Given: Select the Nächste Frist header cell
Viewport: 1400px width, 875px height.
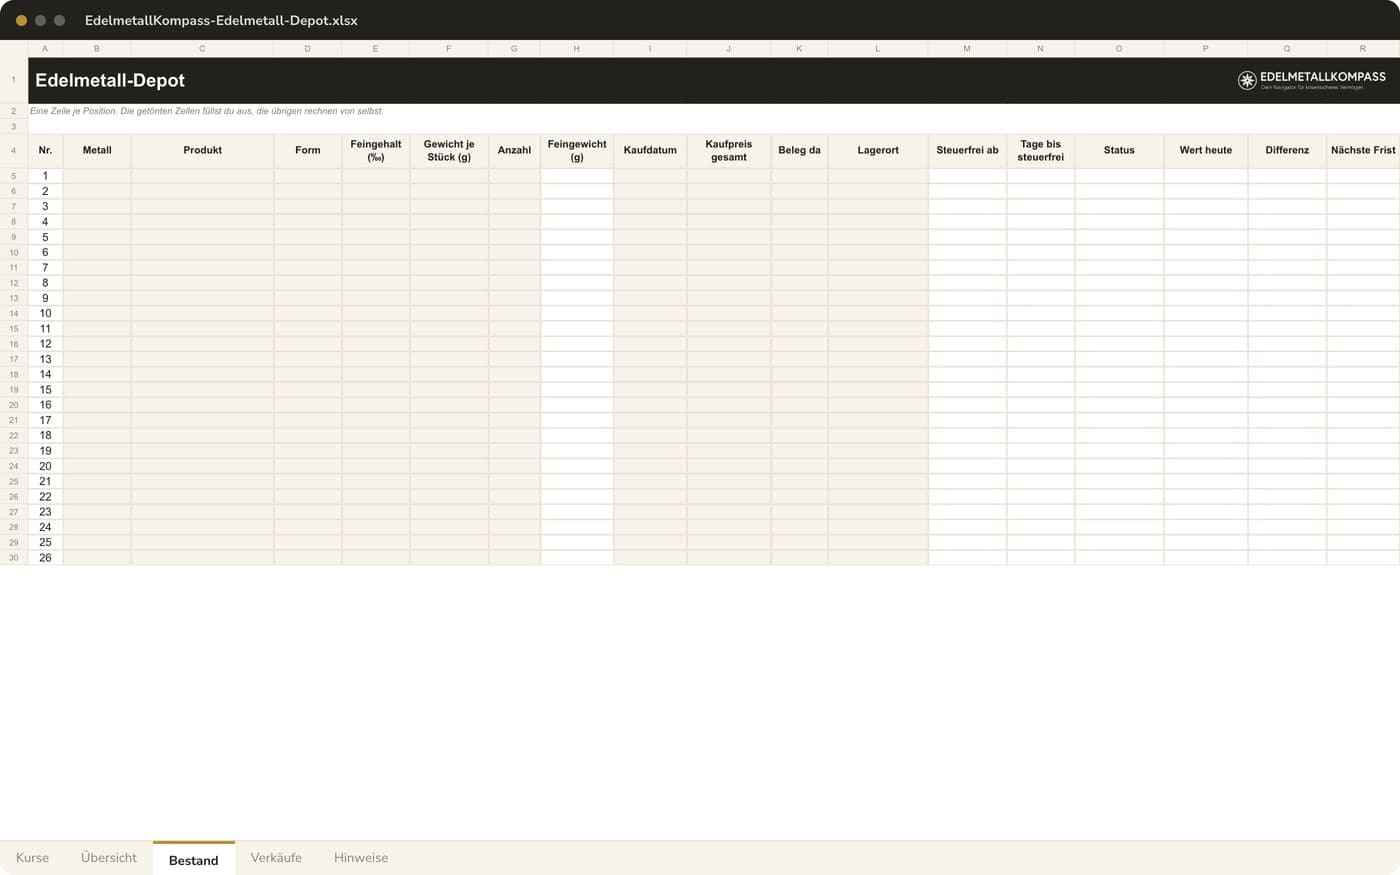Looking at the screenshot, I should coord(1363,150).
